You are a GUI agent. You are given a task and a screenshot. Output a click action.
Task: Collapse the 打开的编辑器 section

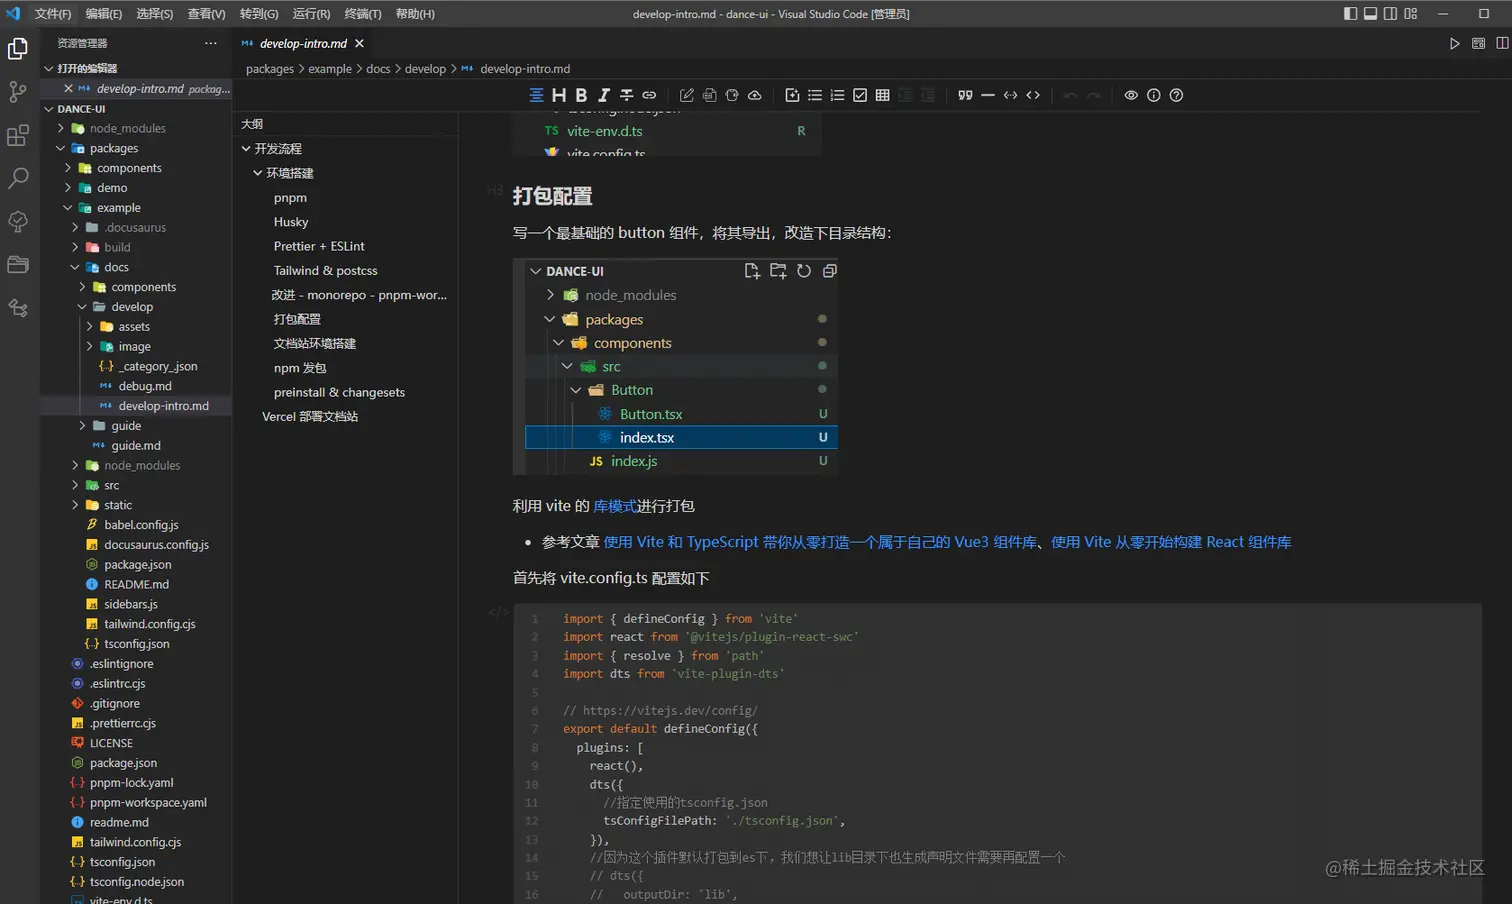48,68
